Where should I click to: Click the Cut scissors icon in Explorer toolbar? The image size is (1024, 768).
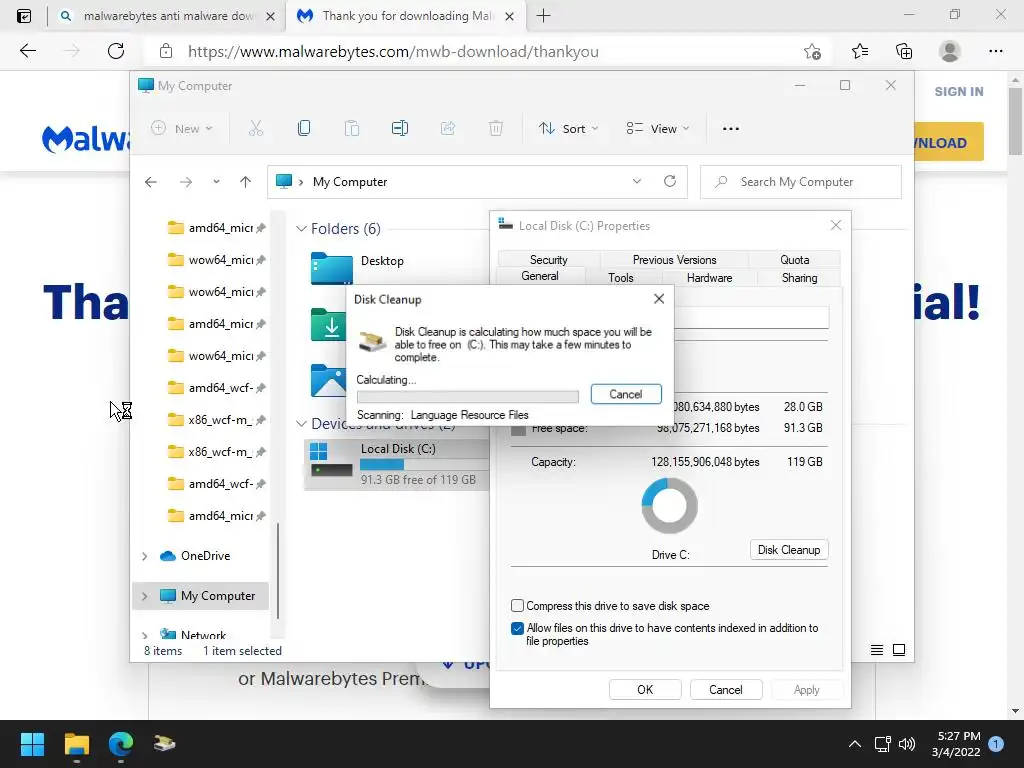click(255, 128)
